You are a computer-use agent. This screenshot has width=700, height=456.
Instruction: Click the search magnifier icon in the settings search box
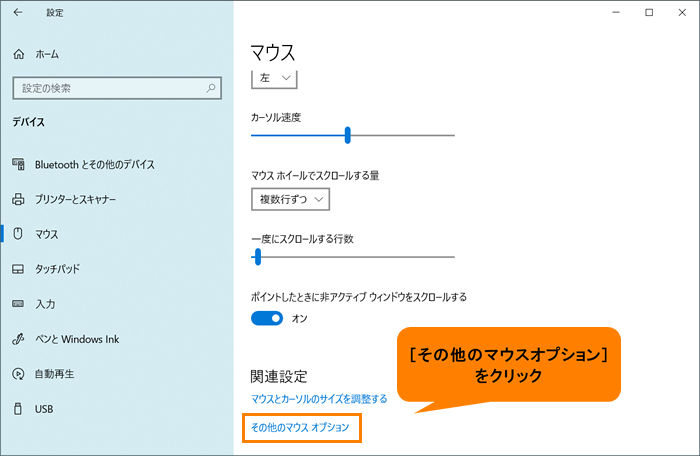(211, 88)
